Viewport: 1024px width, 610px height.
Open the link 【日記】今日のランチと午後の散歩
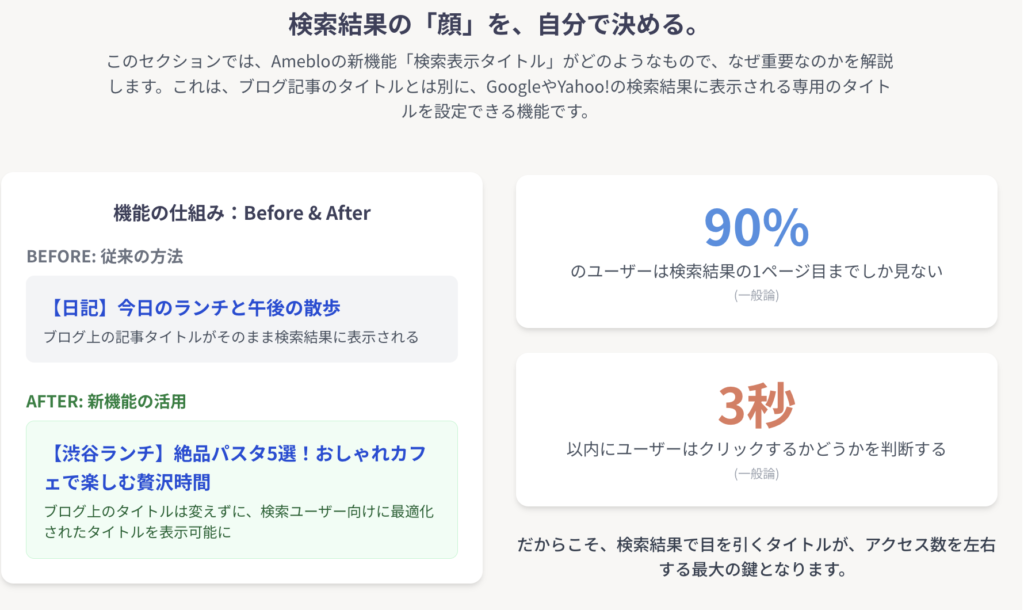click(x=193, y=307)
